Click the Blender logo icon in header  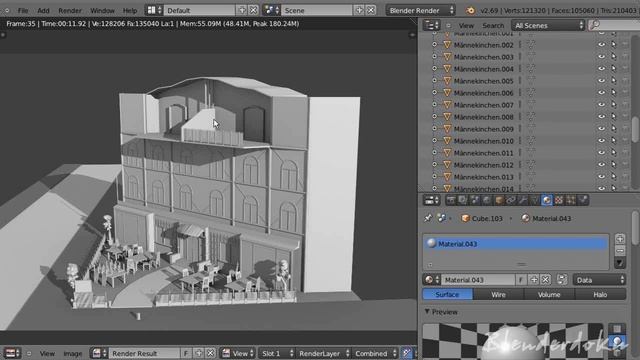coord(470,10)
